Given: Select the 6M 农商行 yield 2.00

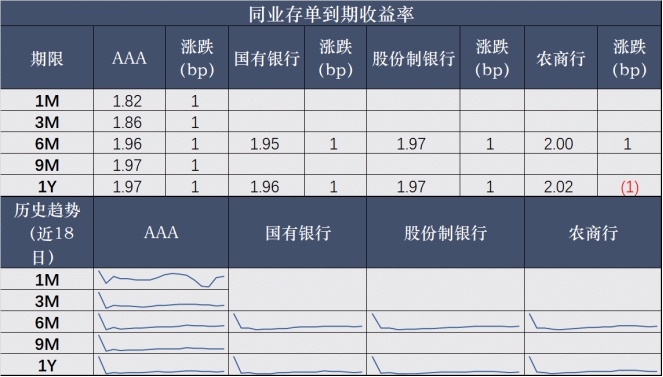Looking at the screenshot, I should click(x=559, y=144).
